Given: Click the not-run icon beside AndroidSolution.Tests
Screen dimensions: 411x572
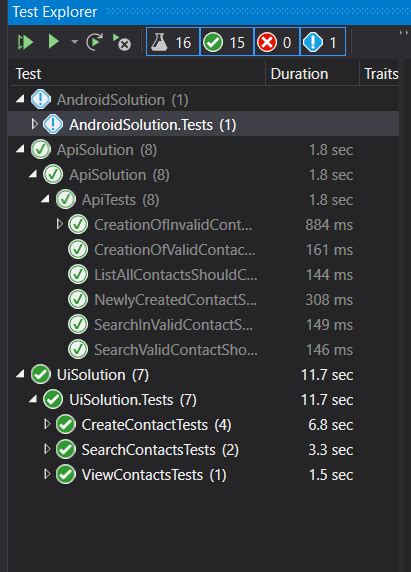Looking at the screenshot, I should 53,124.
